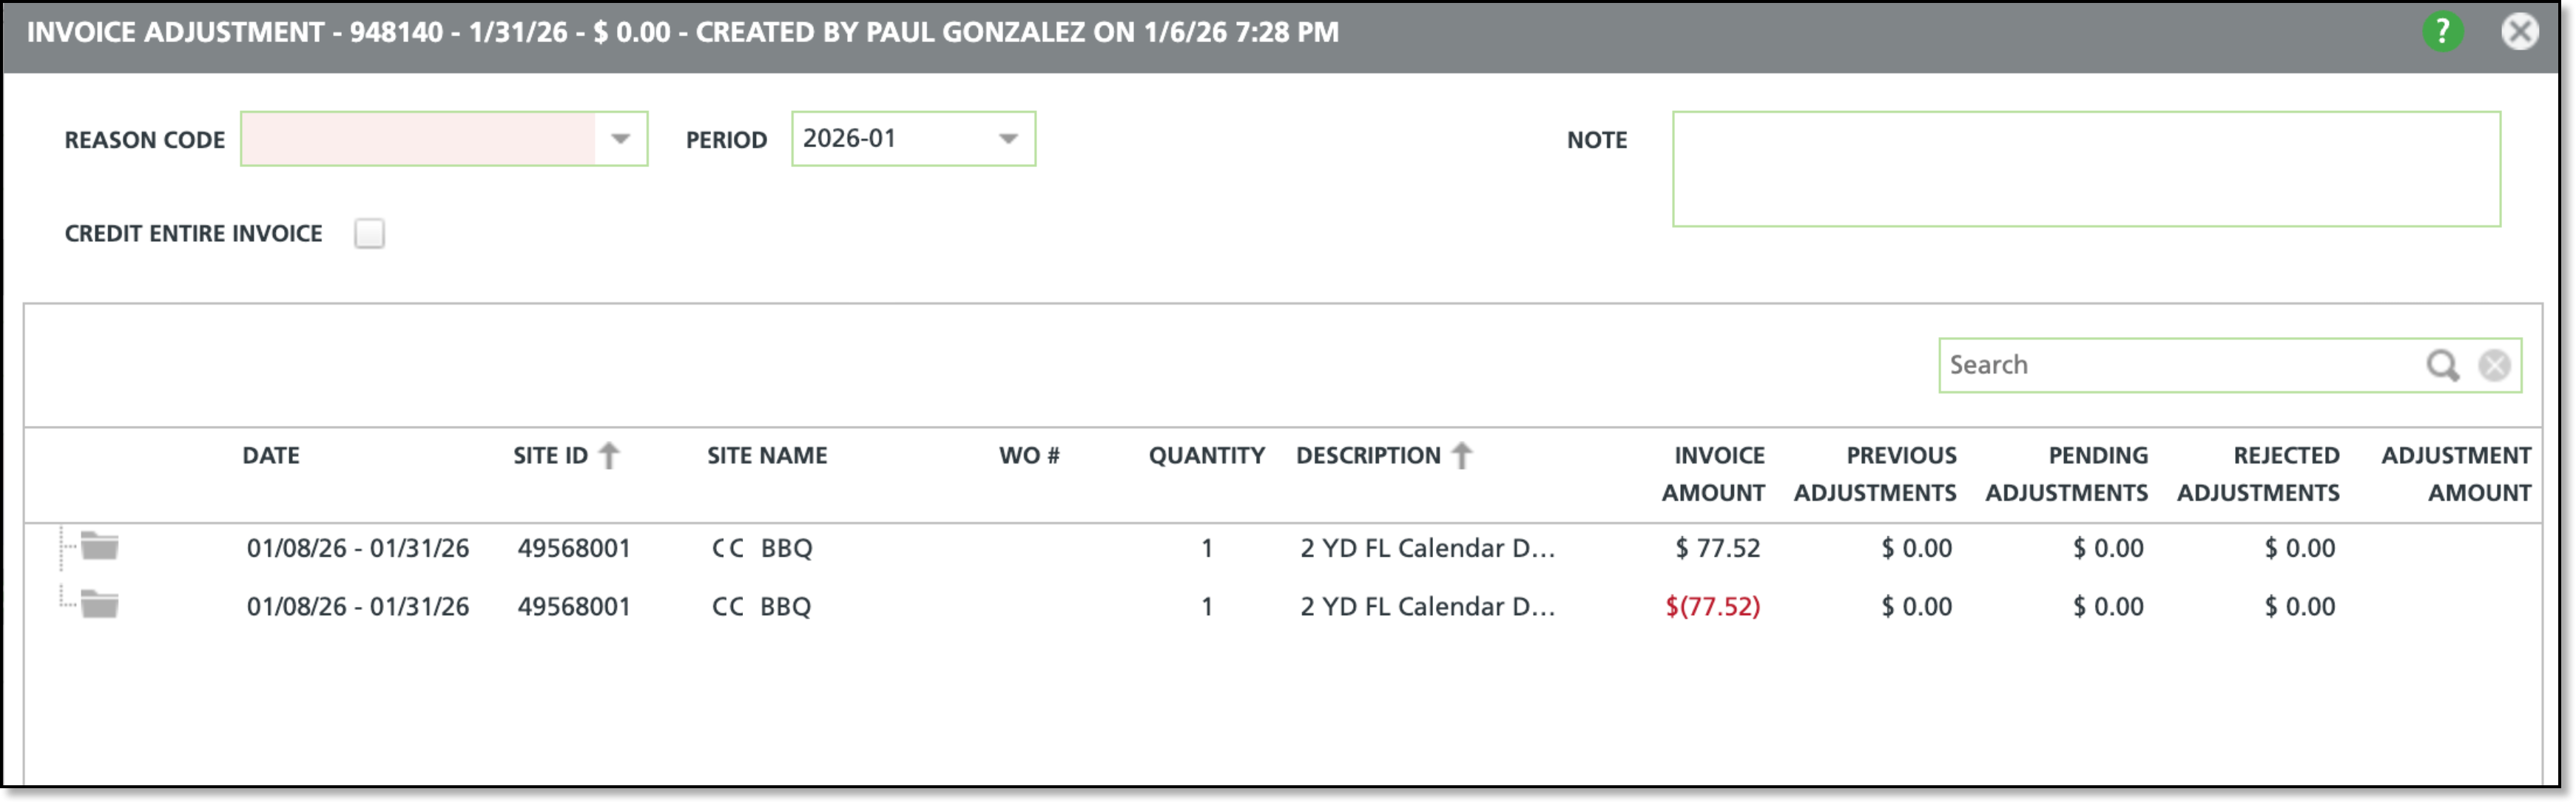Open folder icon on the $(77.52) row
Viewport: 2576px width, 803px height.
click(x=99, y=604)
